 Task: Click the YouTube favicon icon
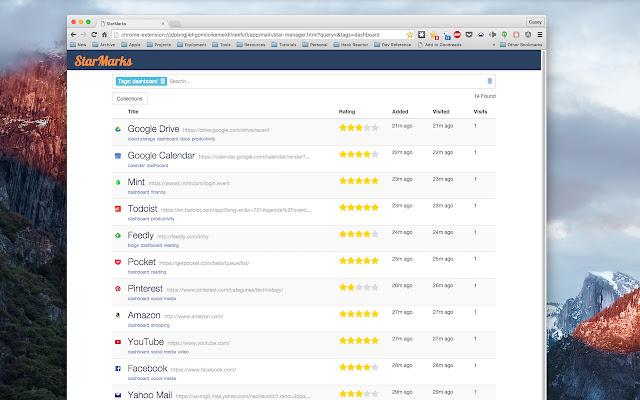coord(118,342)
